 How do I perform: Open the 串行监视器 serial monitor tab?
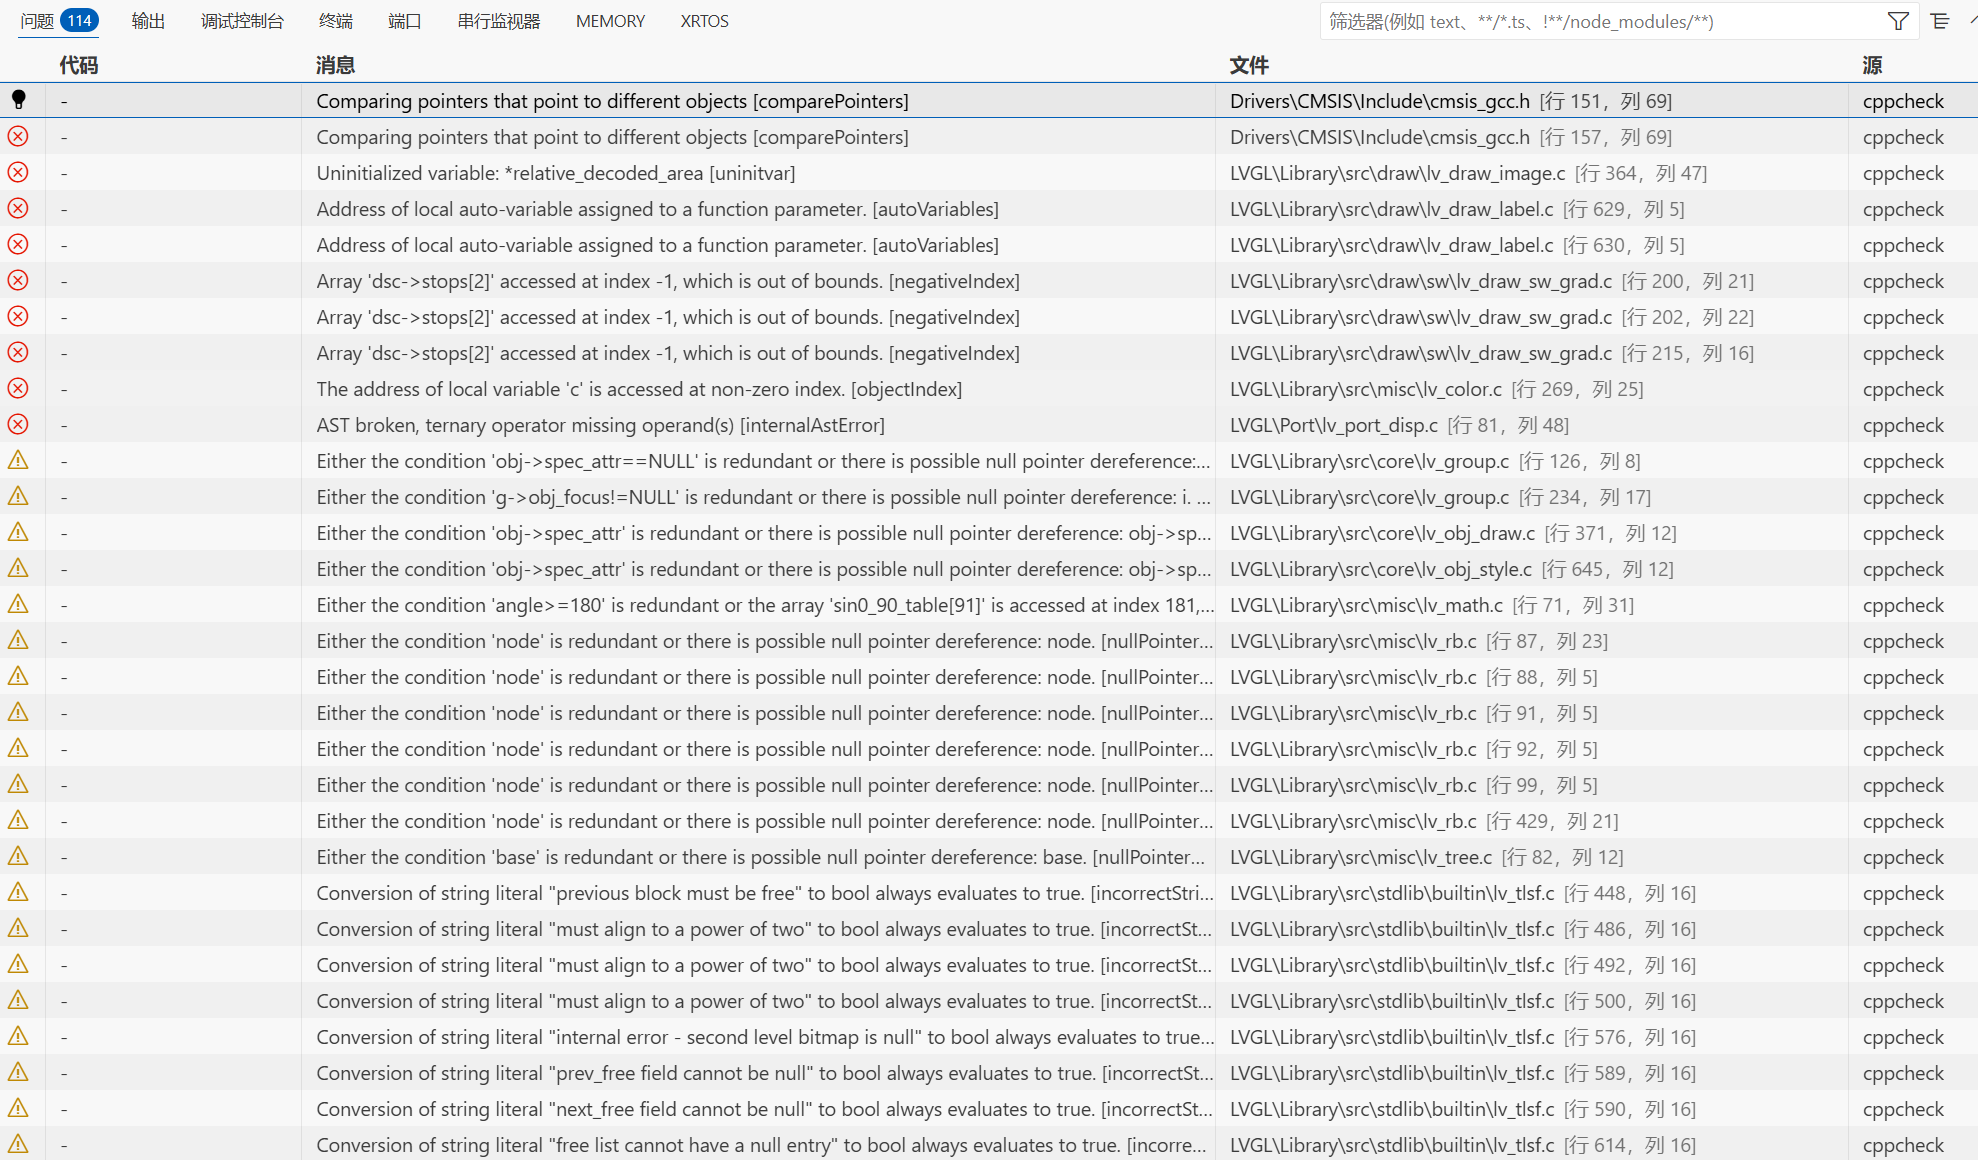point(498,21)
